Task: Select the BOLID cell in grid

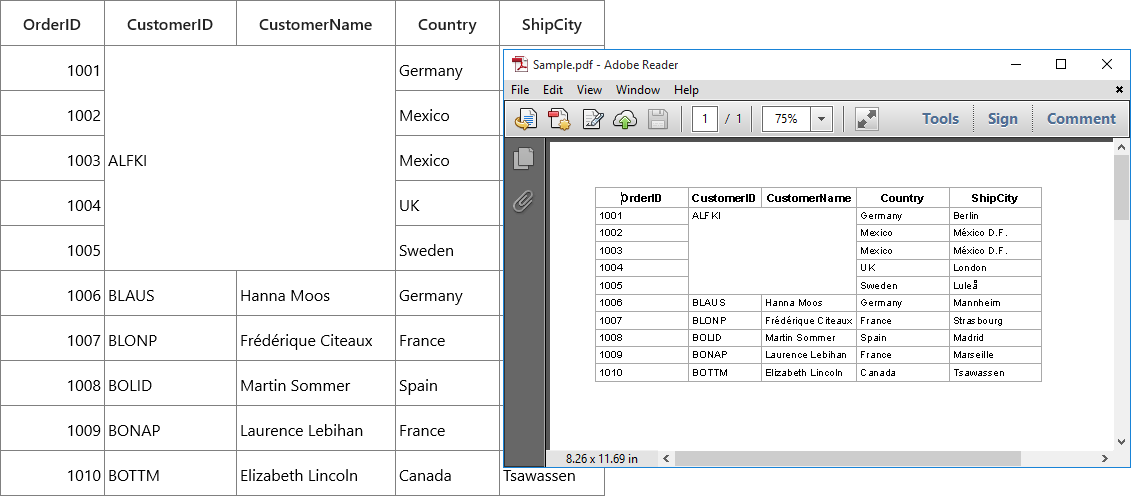Action: [x=170, y=384]
